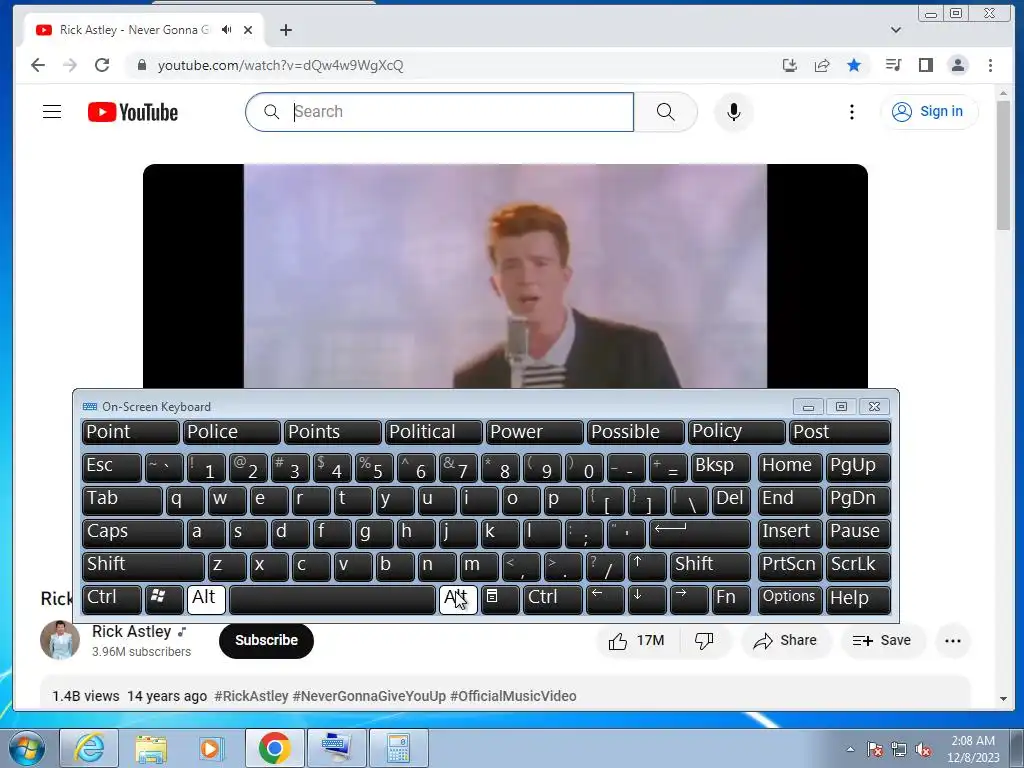Open Internet Explorer from taskbar
Viewport: 1024px width, 768px height.
pos(89,748)
